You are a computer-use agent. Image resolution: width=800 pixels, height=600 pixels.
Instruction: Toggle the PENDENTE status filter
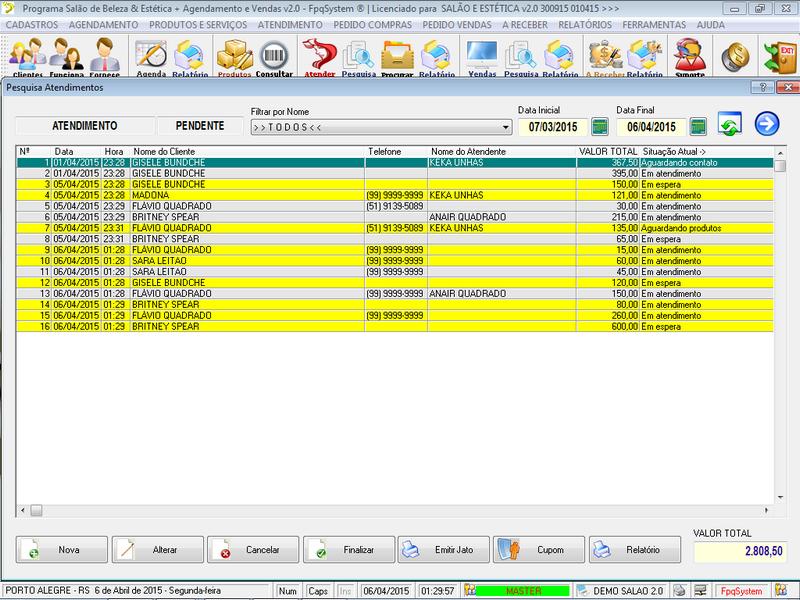(199, 126)
